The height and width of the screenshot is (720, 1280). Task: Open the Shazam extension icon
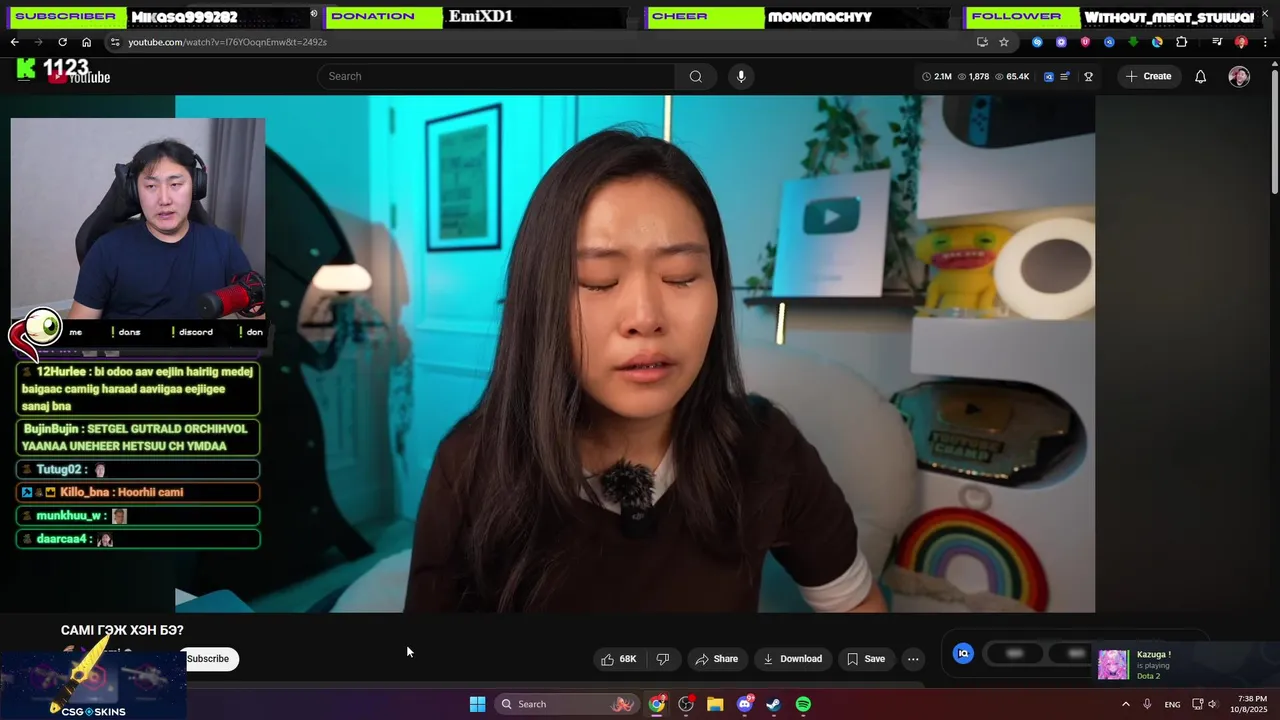click(x=1037, y=42)
